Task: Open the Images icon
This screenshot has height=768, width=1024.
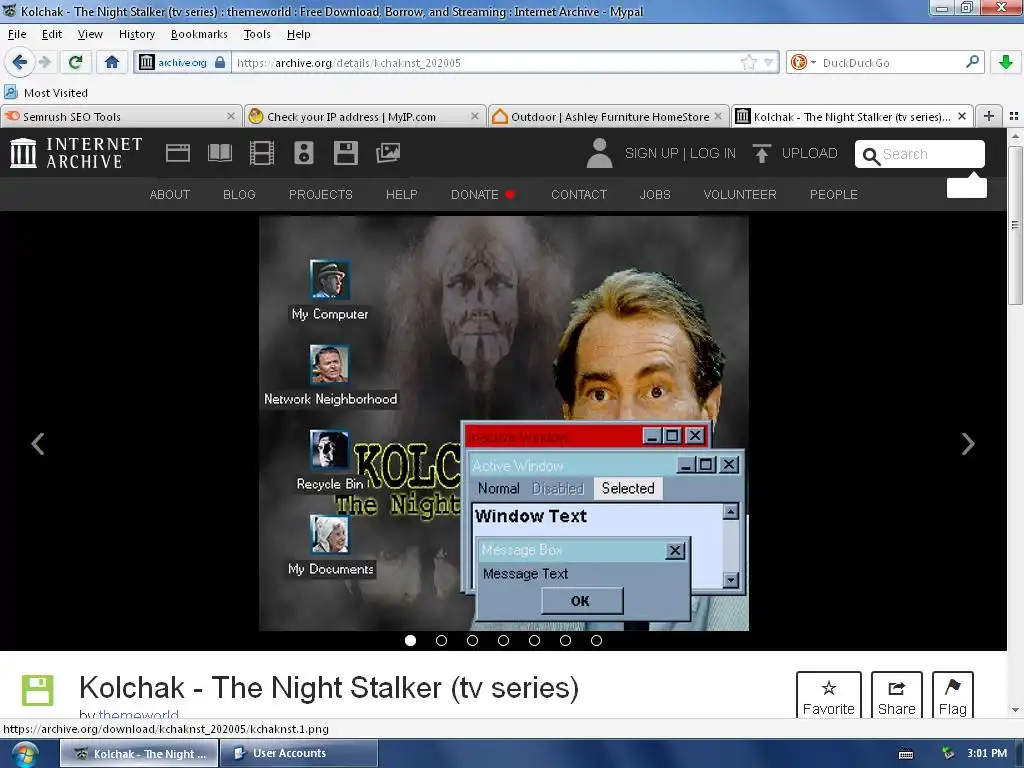Action: (388, 153)
